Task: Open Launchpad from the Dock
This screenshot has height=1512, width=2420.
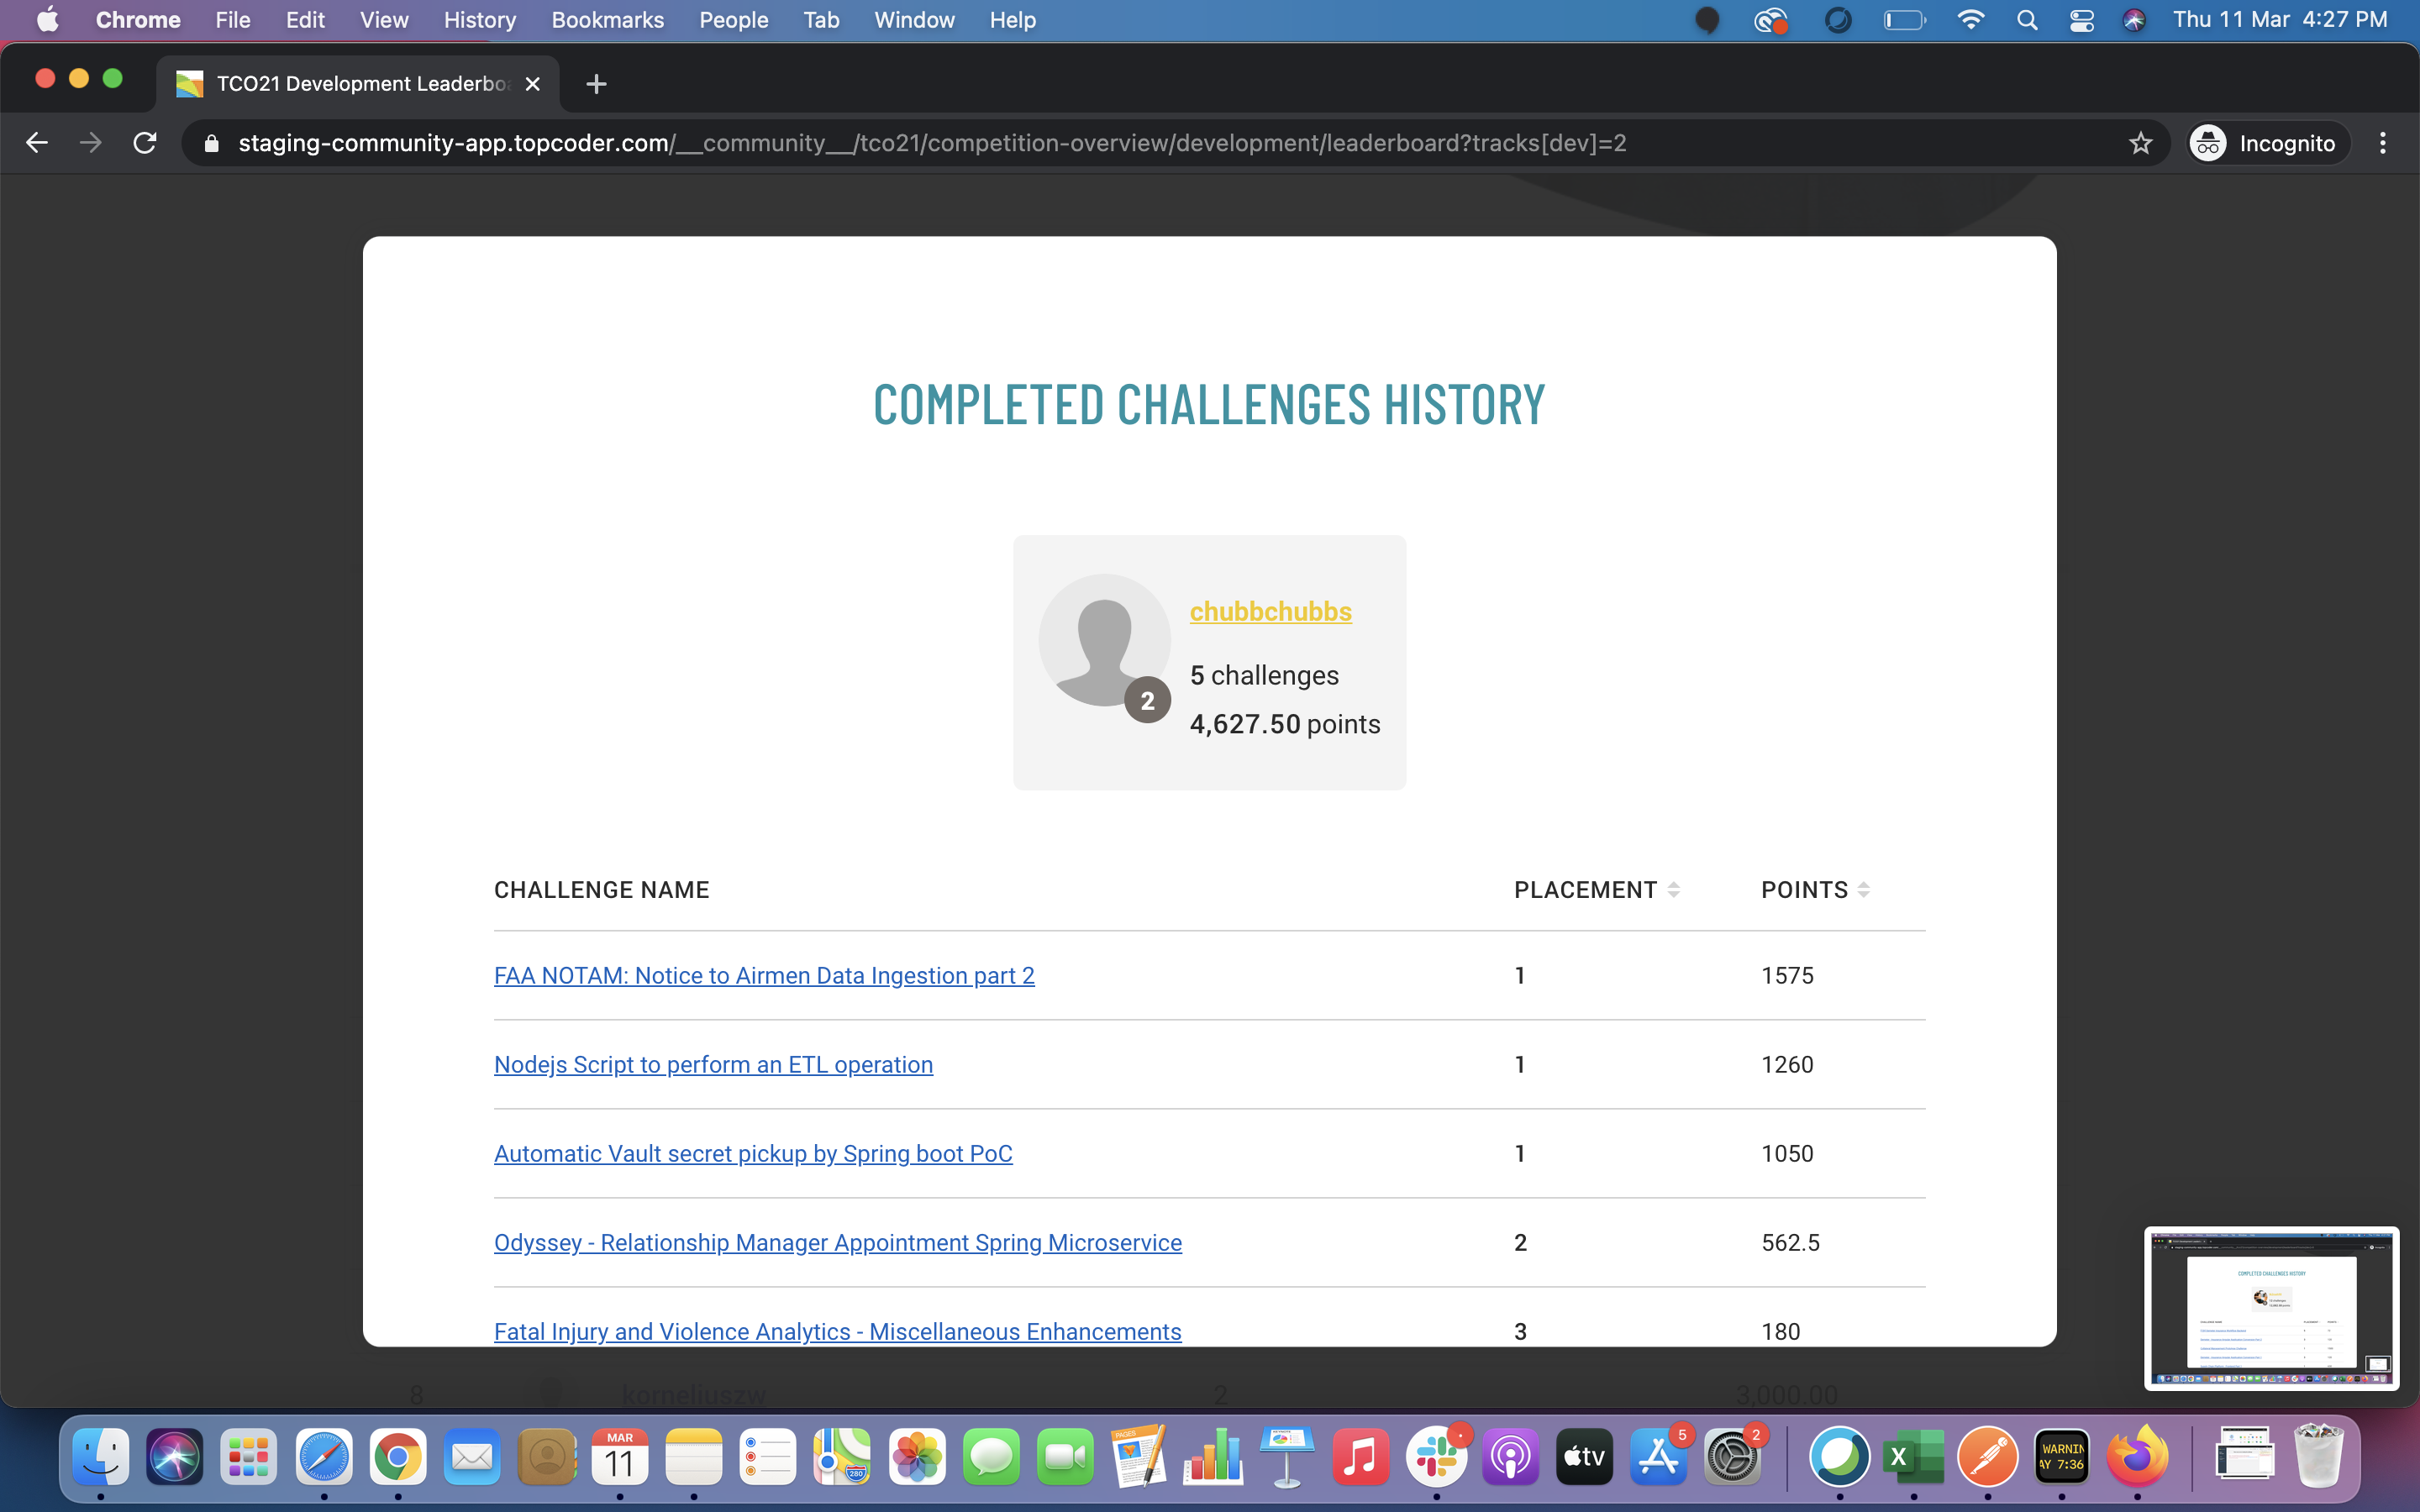Action: tap(249, 1457)
